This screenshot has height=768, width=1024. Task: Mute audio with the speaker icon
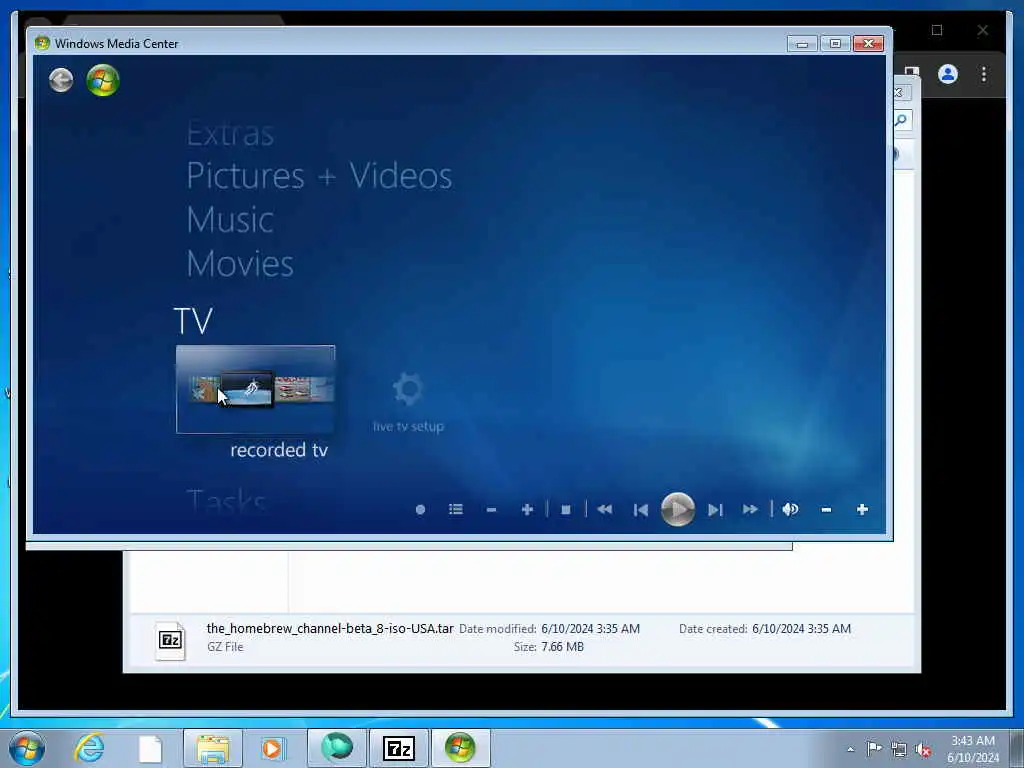tap(790, 509)
